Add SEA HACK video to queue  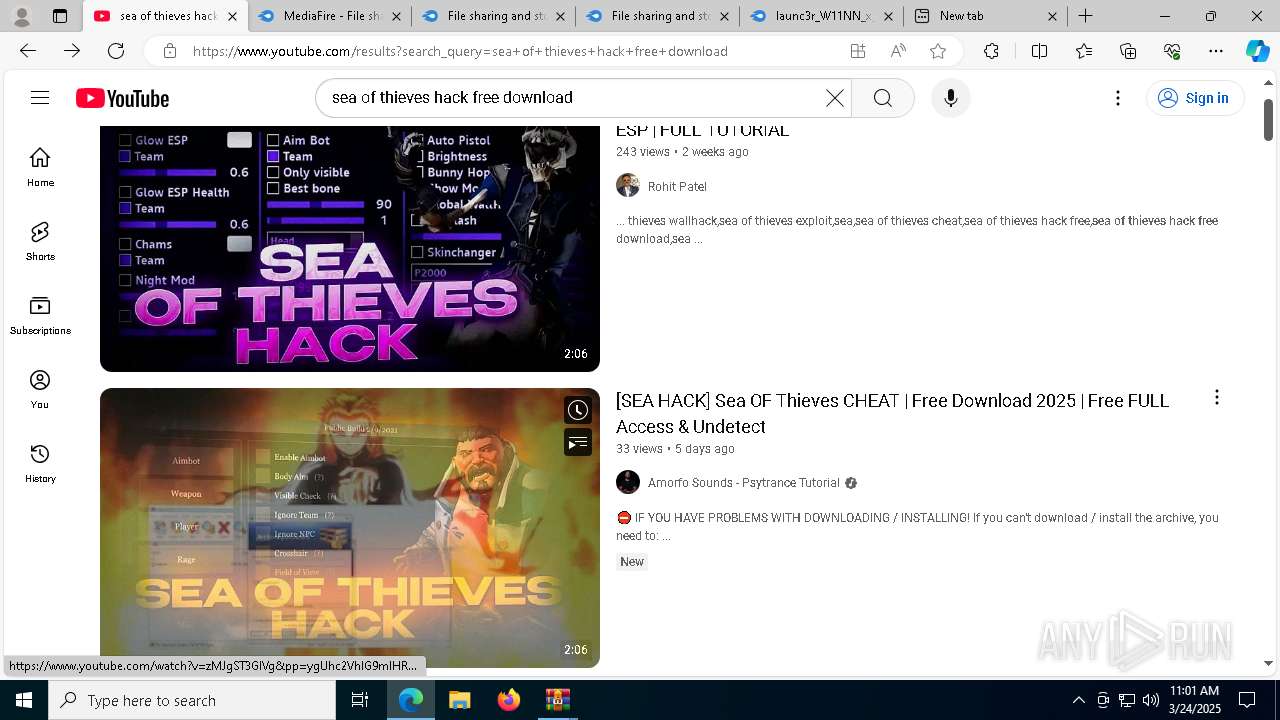[x=578, y=442]
